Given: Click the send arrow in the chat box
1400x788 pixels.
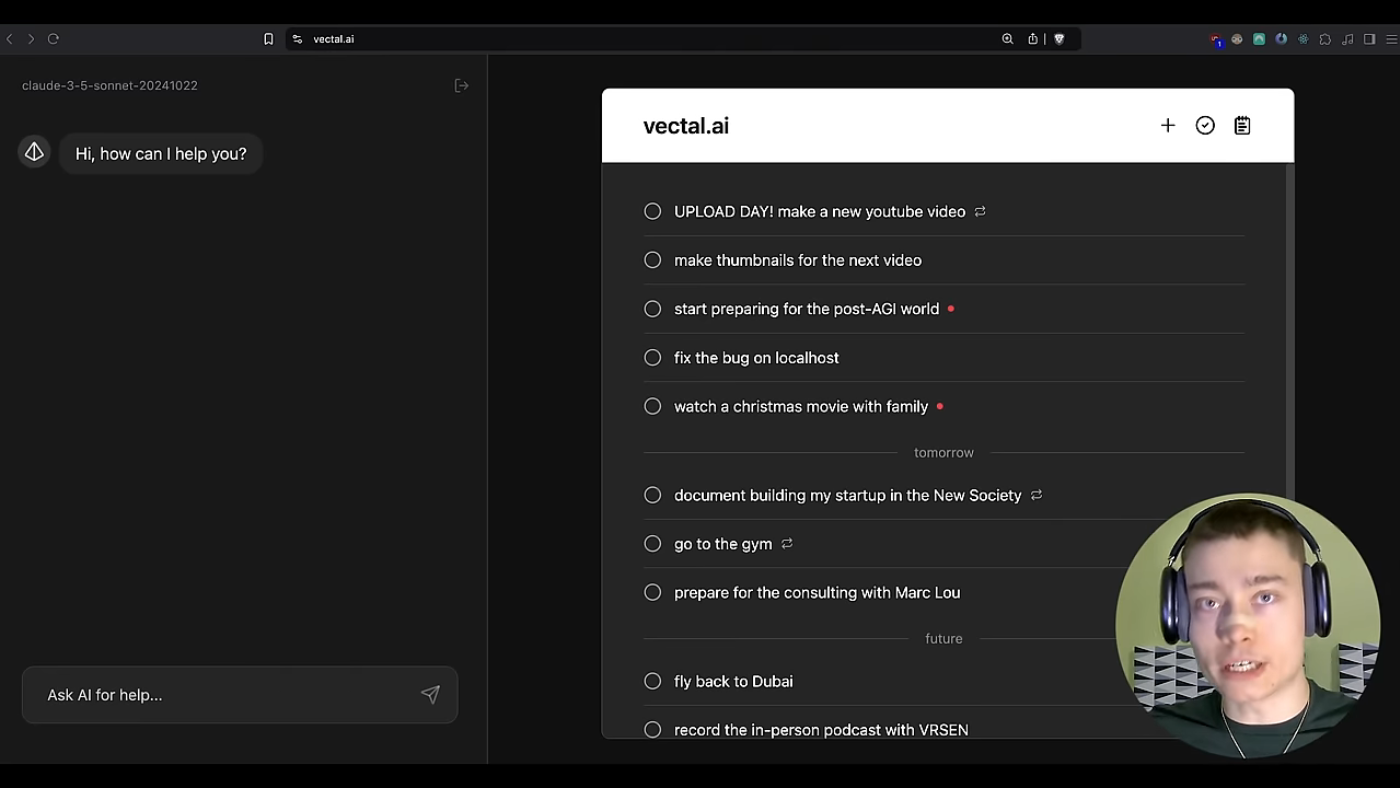Looking at the screenshot, I should click(x=430, y=694).
